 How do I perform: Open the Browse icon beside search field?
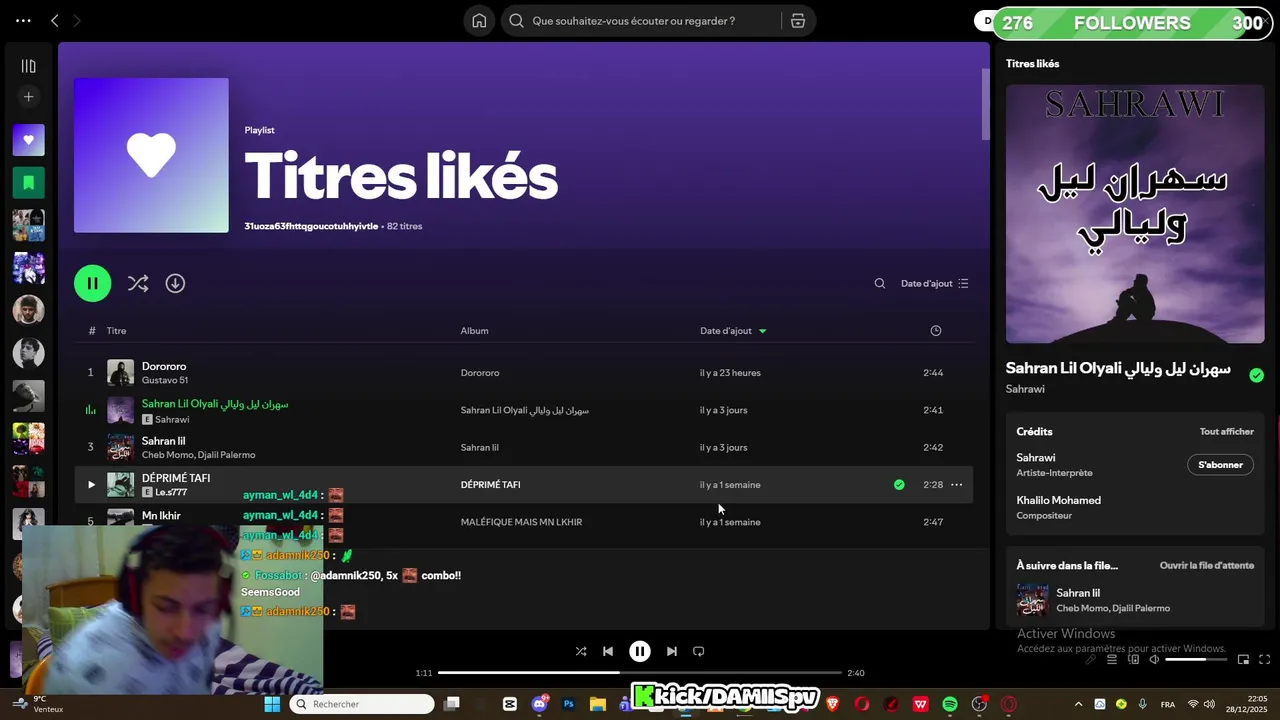coord(798,21)
